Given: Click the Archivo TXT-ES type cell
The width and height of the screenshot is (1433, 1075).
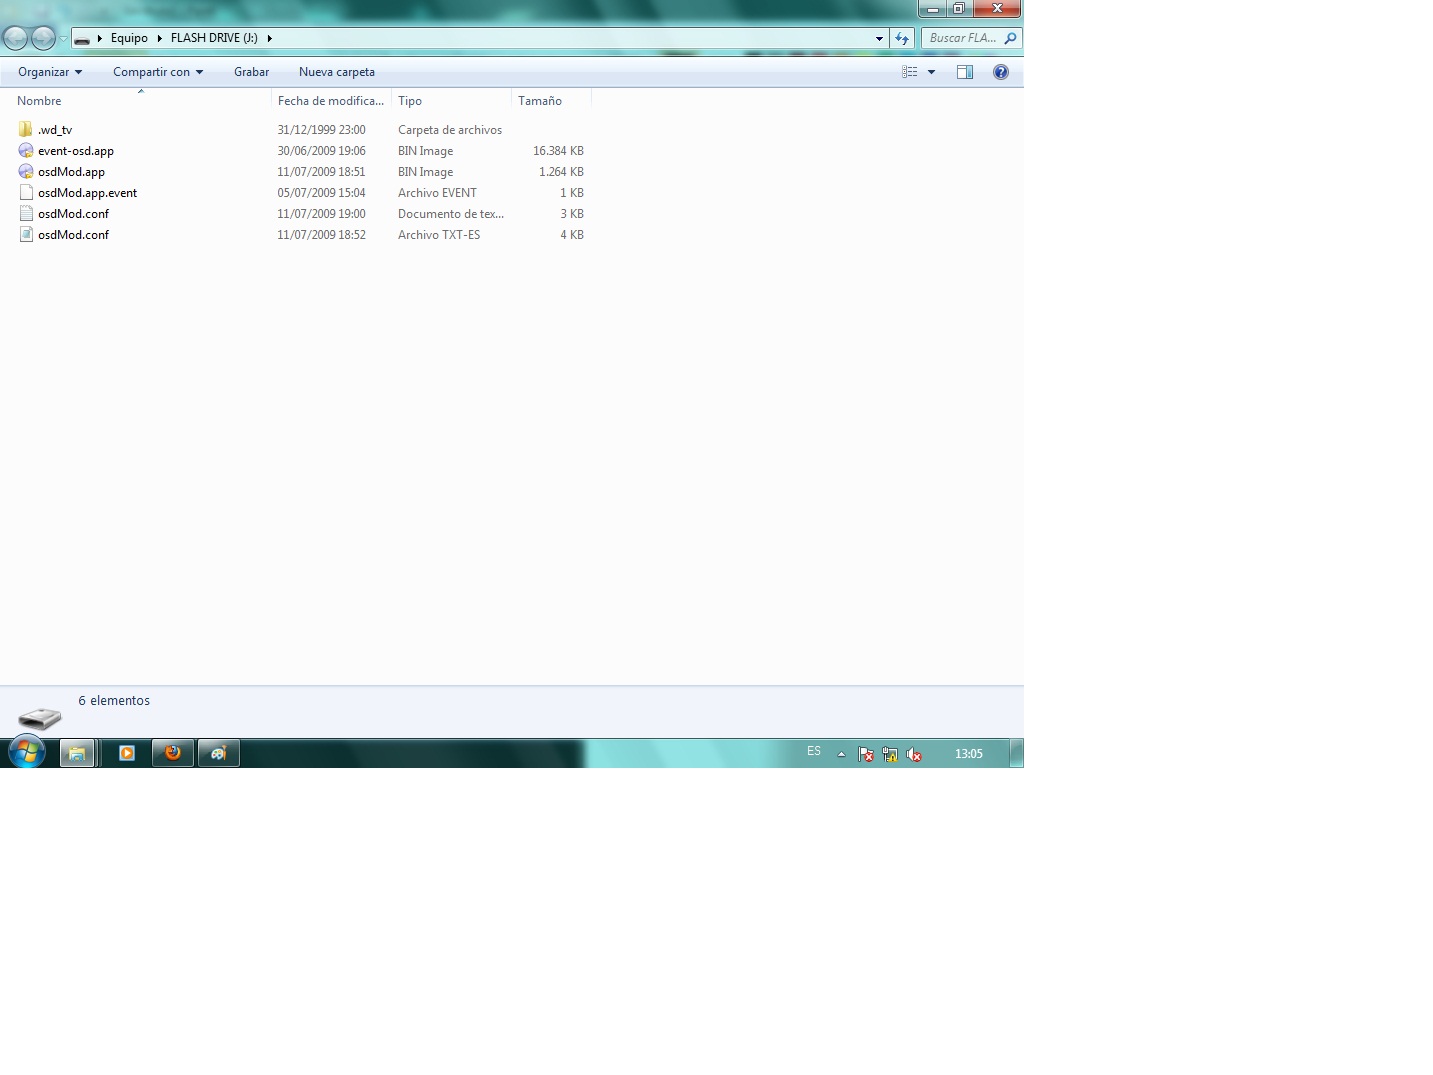Looking at the screenshot, I should 439,235.
